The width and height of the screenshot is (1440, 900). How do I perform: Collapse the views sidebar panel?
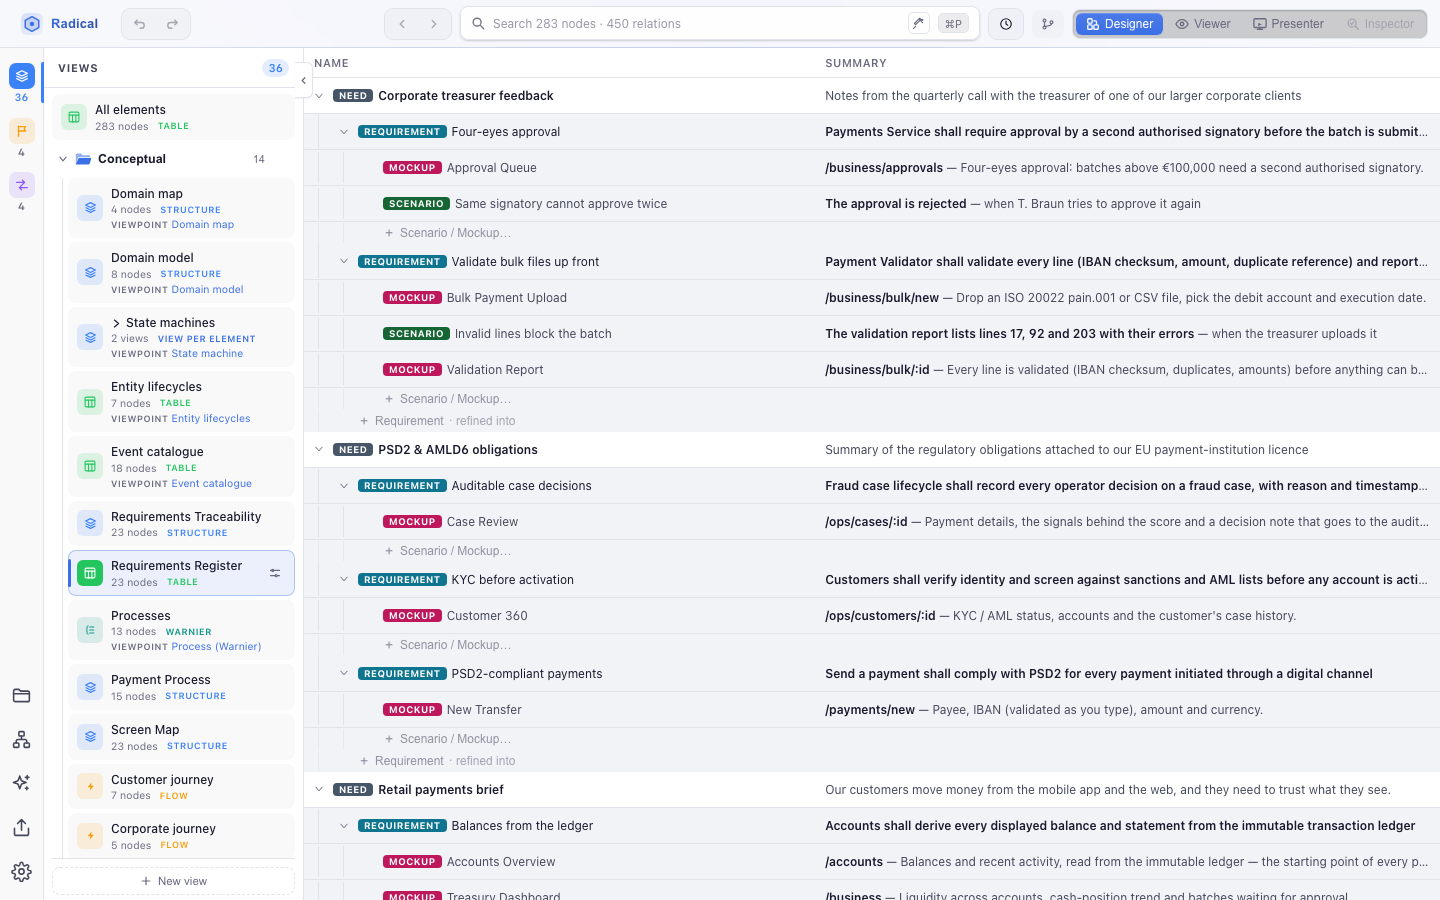tap(303, 81)
